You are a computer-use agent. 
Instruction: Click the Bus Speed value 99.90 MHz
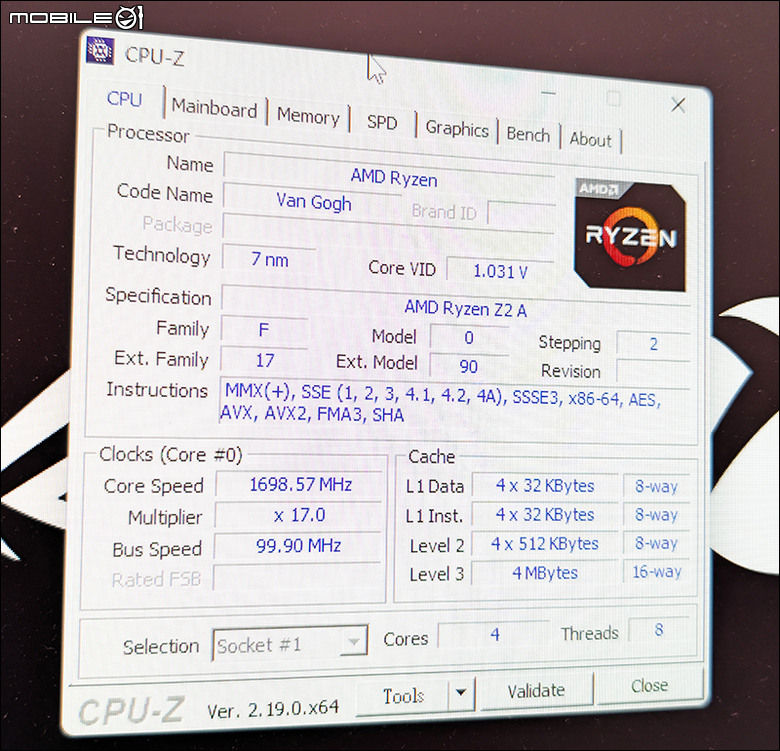tap(298, 546)
